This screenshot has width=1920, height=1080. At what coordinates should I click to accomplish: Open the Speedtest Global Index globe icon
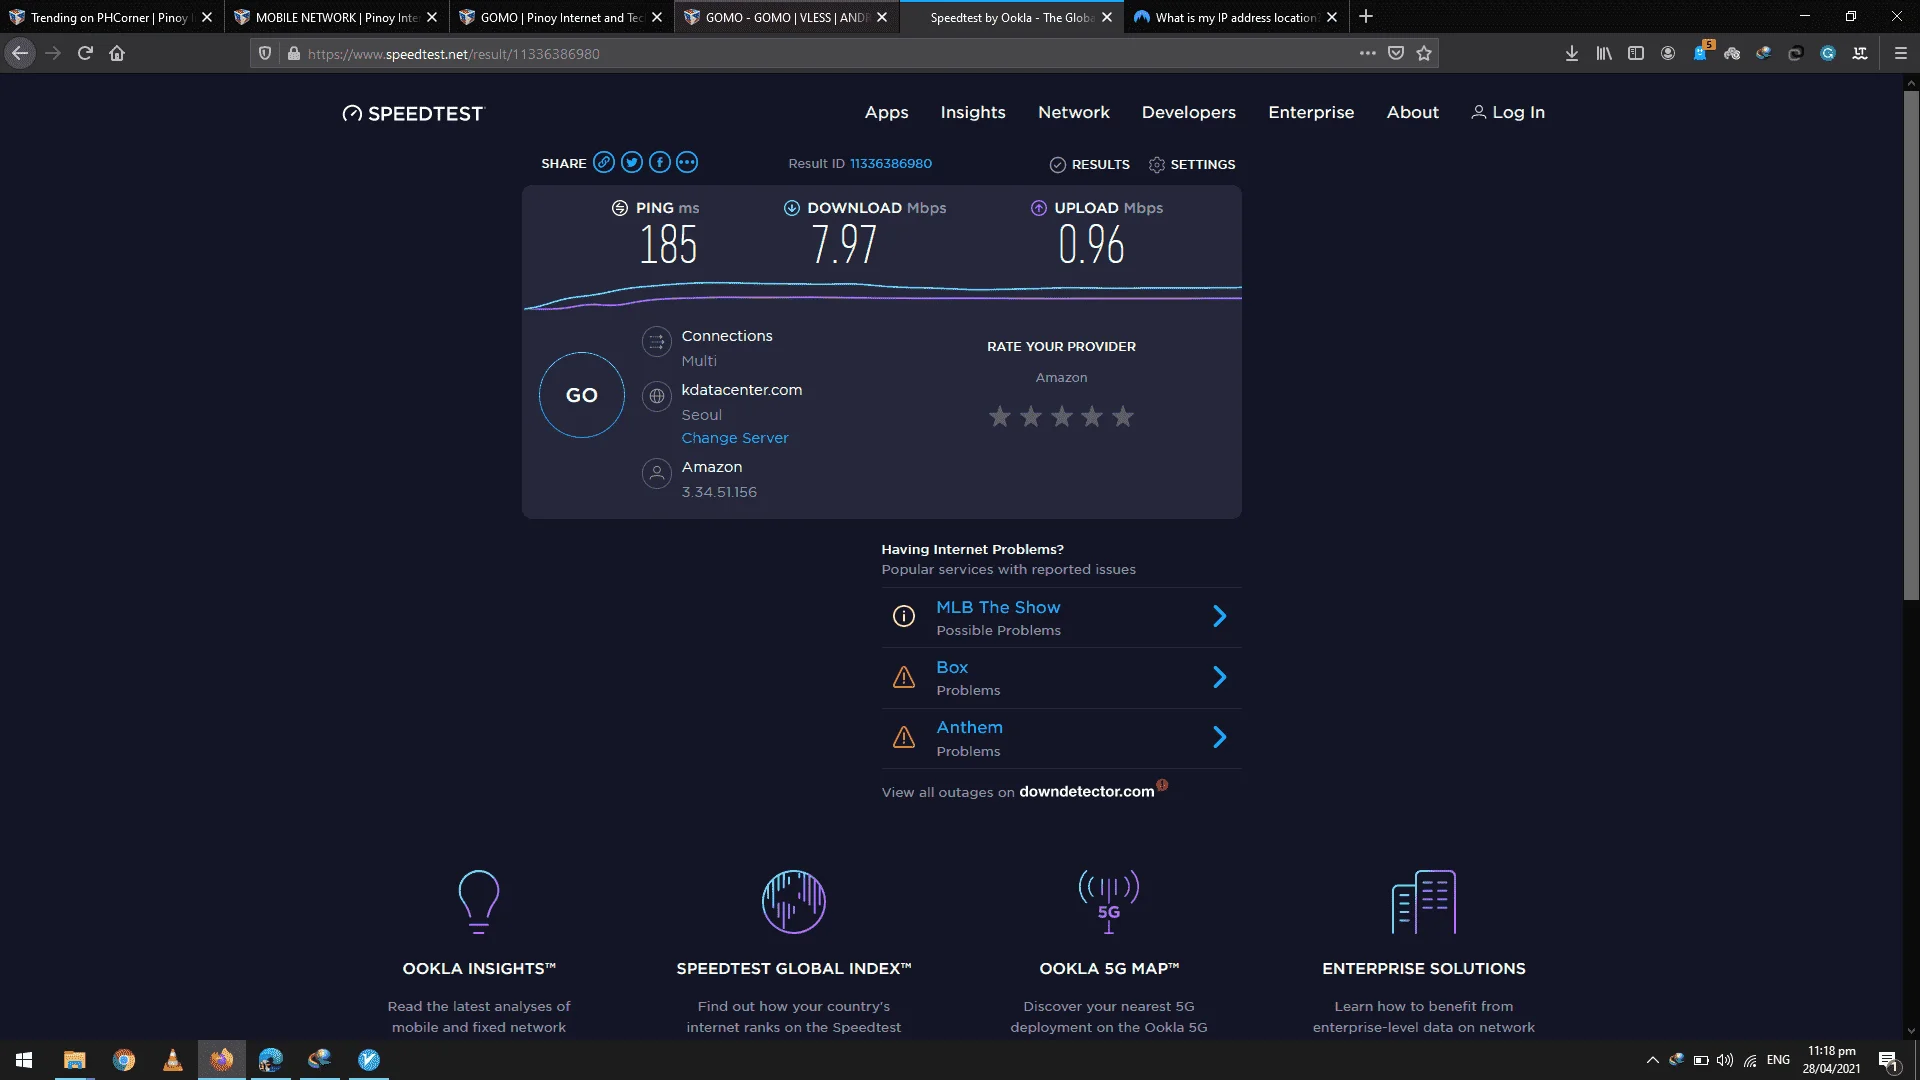pos(794,902)
